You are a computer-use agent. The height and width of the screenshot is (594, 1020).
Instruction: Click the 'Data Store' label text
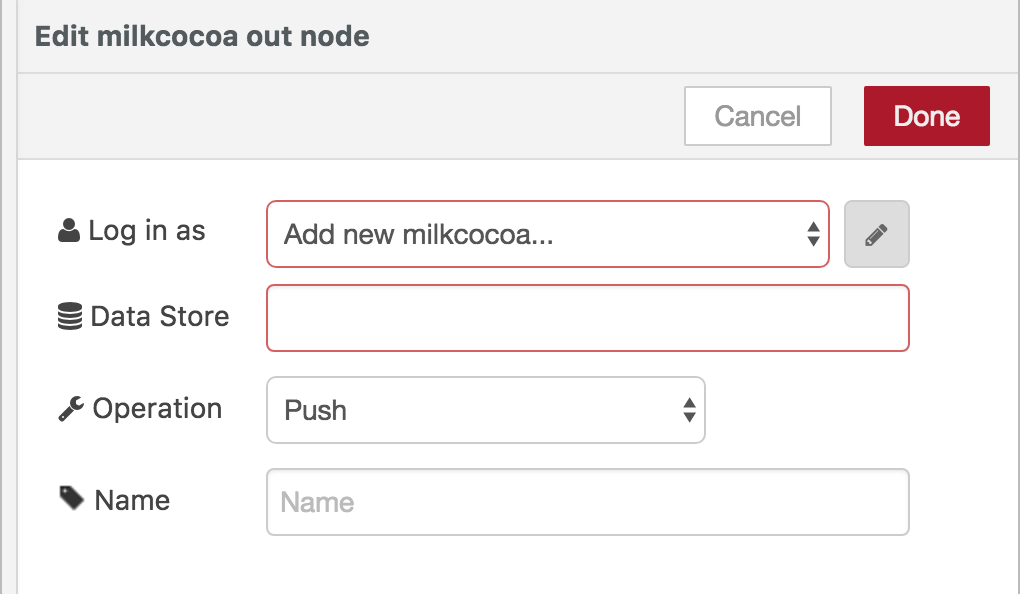pos(159,317)
